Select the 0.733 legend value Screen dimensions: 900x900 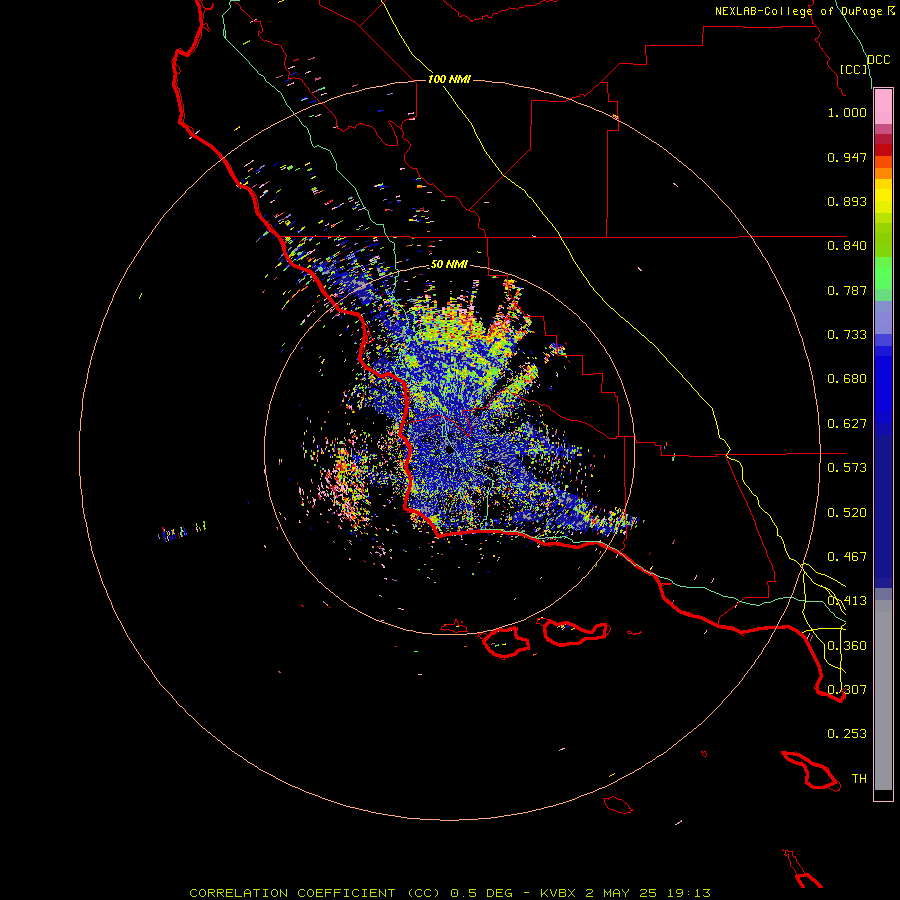847,335
